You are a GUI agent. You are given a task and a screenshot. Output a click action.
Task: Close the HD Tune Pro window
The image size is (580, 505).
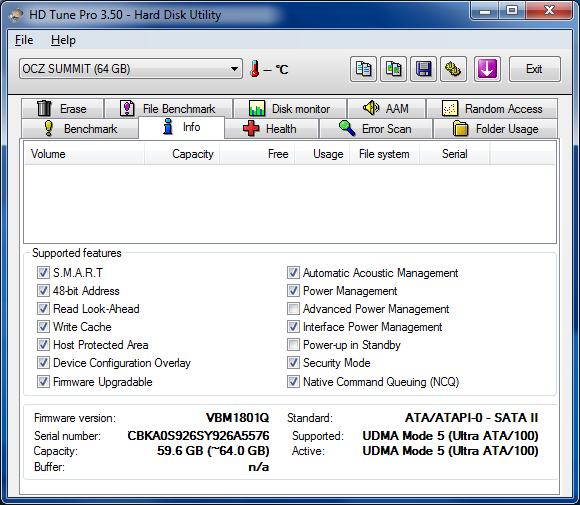pos(550,11)
